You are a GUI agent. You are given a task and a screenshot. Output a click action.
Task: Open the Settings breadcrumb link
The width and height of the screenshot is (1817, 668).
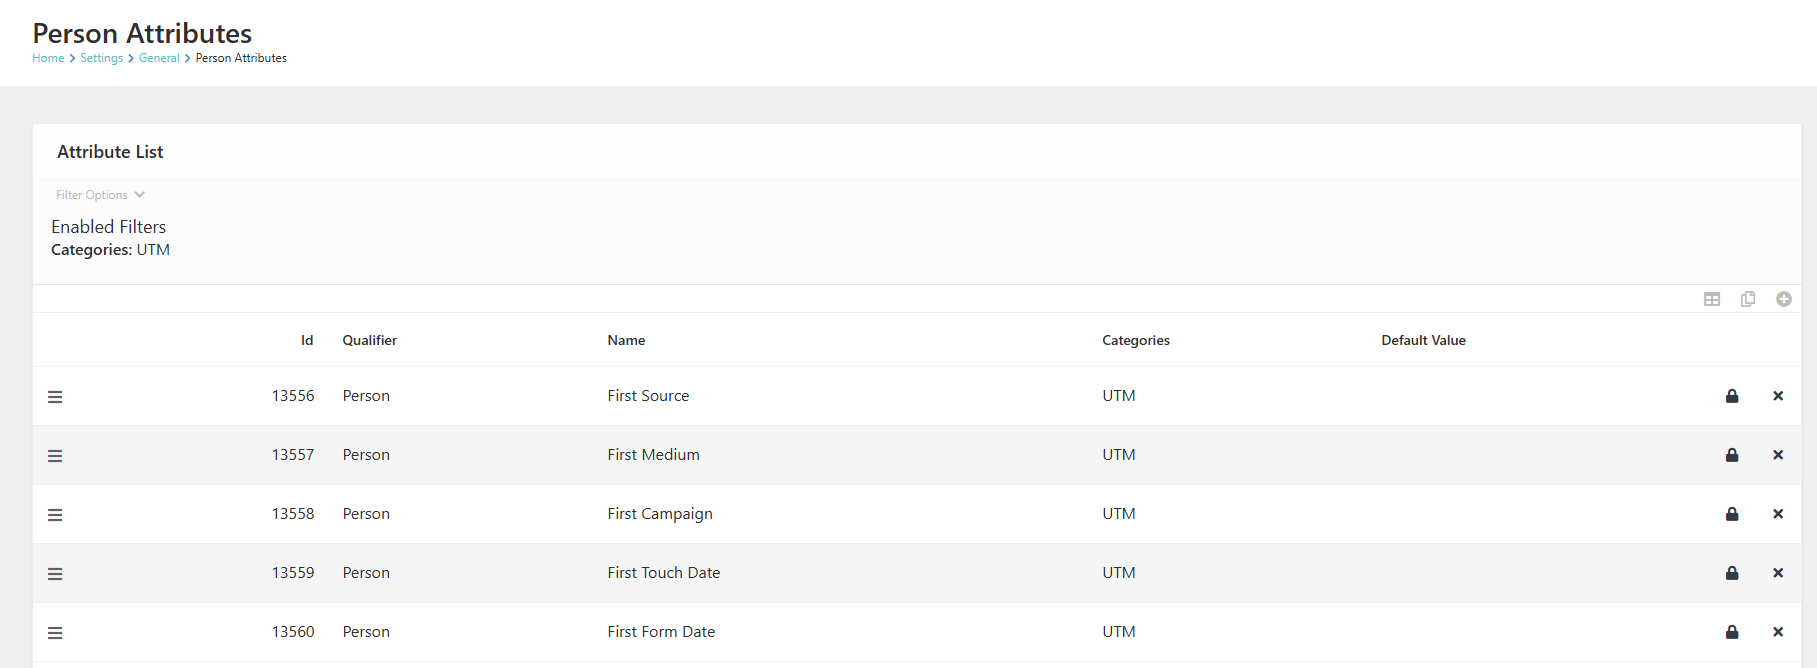click(102, 58)
